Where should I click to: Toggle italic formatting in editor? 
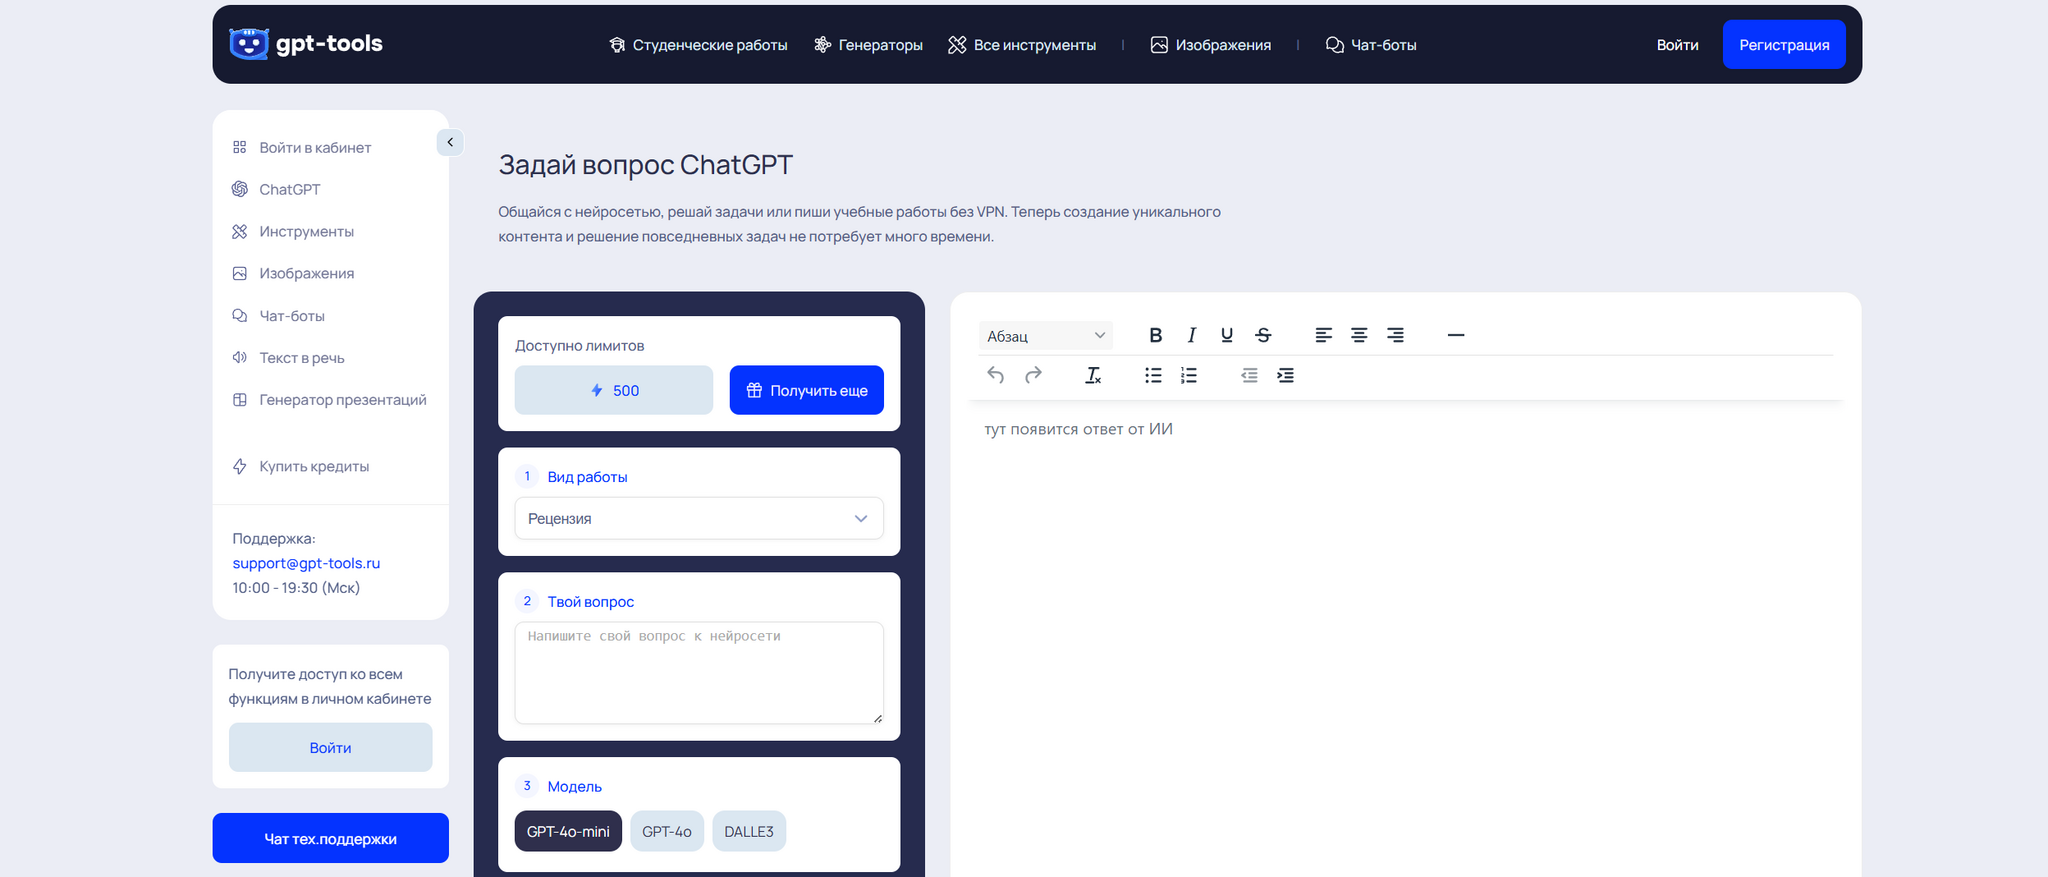coord(1191,336)
